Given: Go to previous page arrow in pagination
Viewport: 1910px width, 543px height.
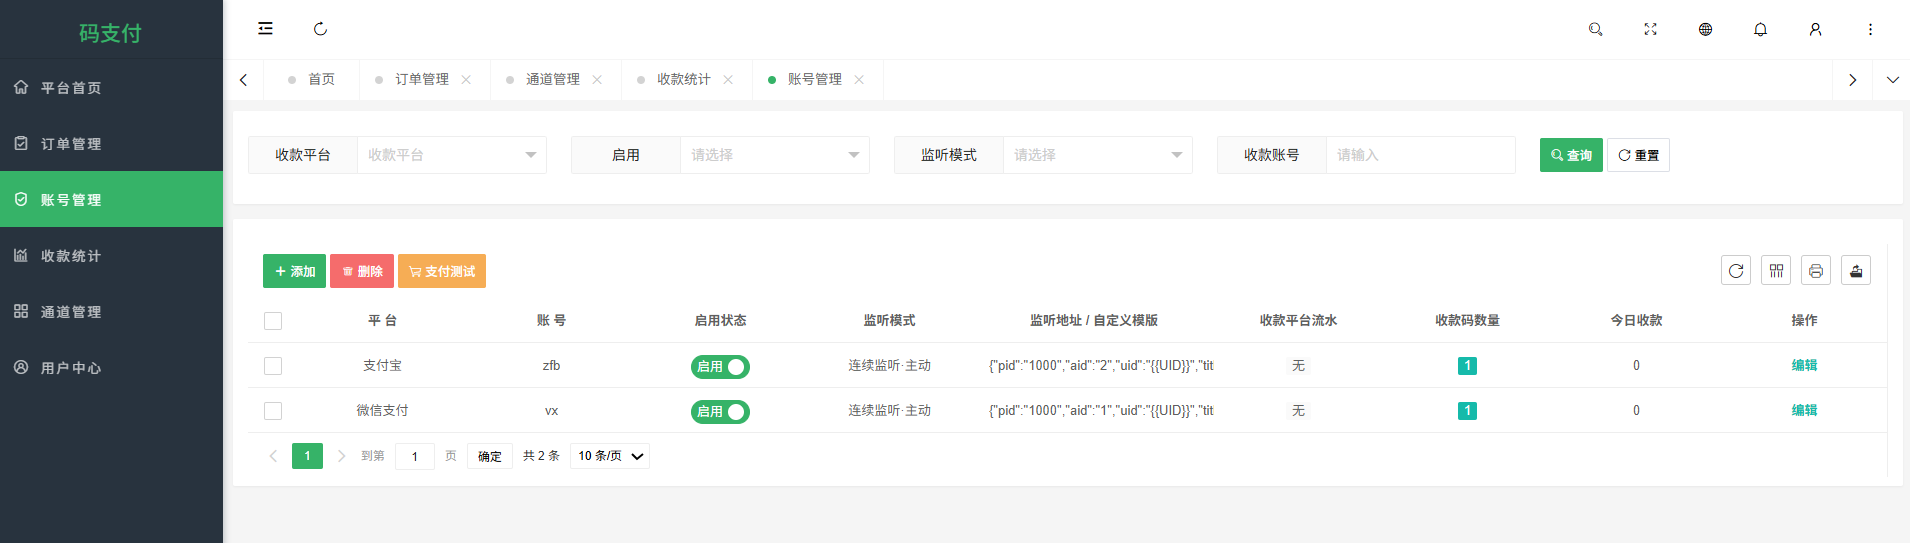Looking at the screenshot, I should (x=273, y=456).
